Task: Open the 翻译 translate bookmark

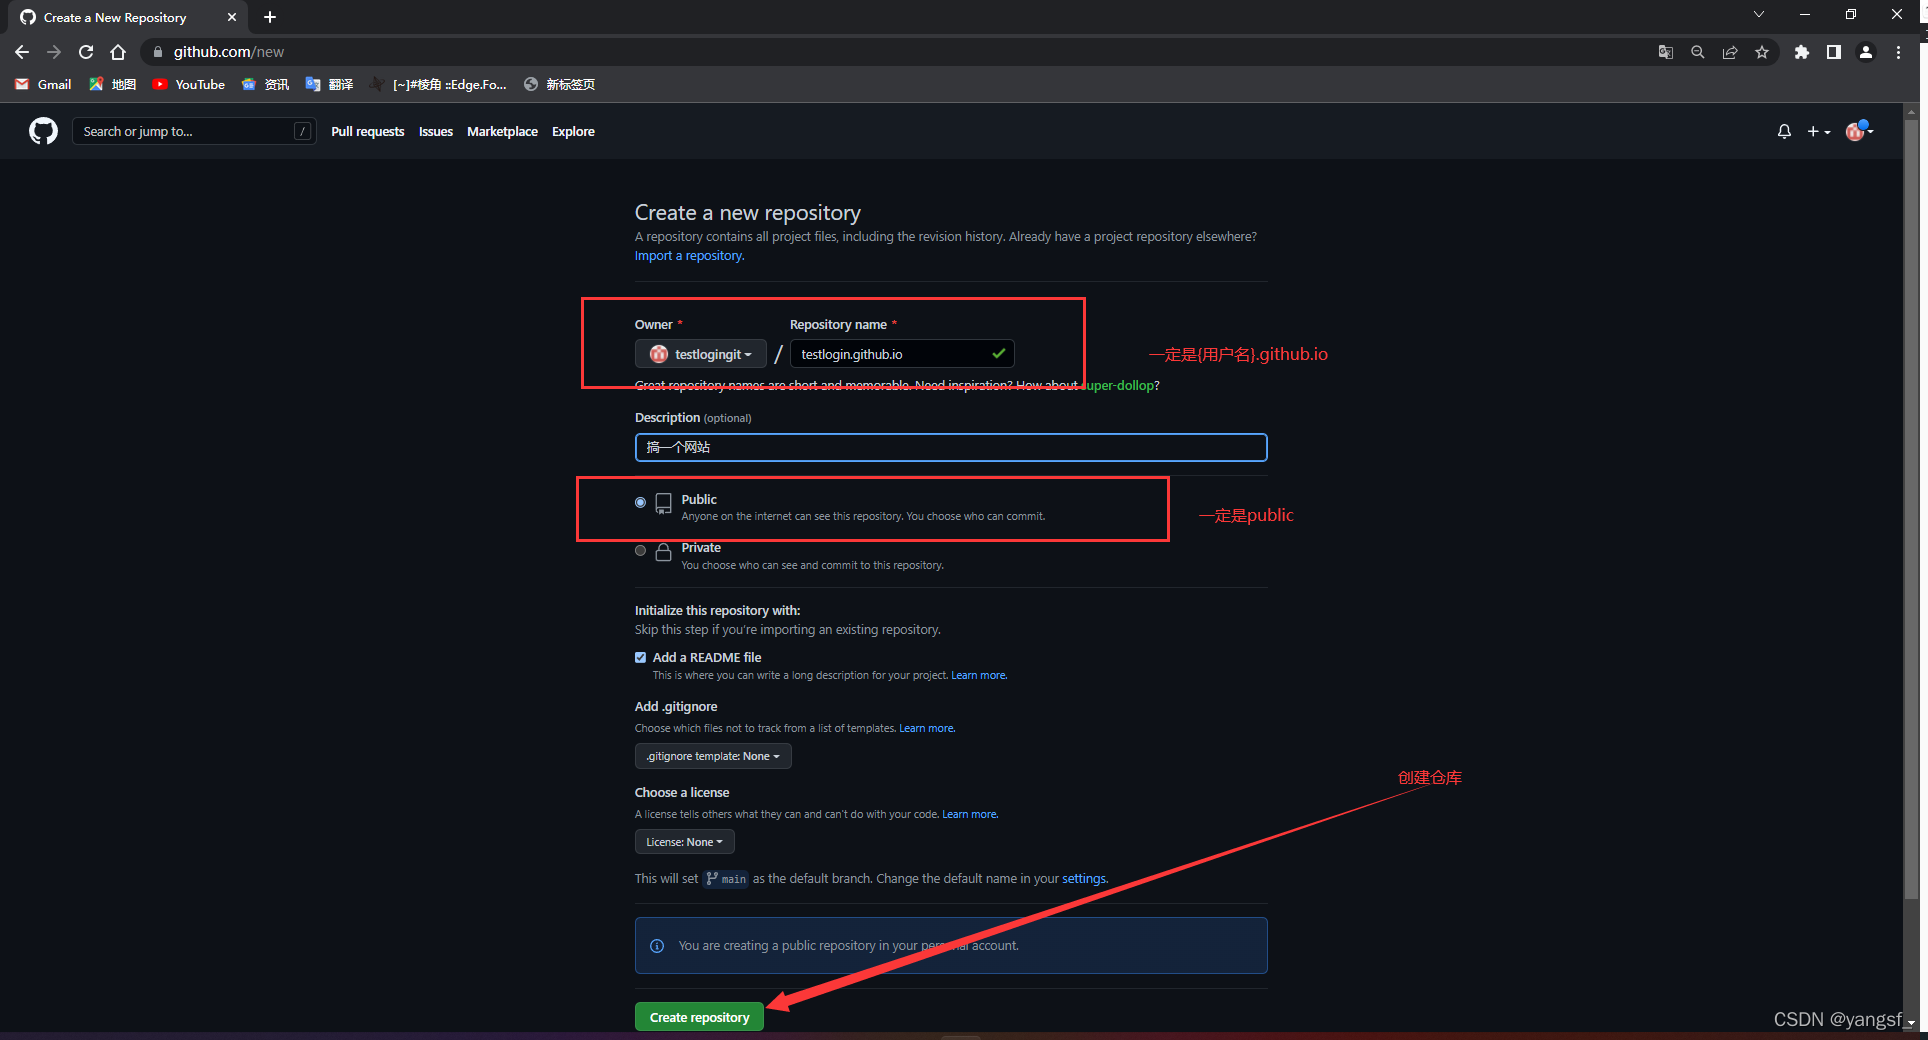Action: click(x=330, y=84)
